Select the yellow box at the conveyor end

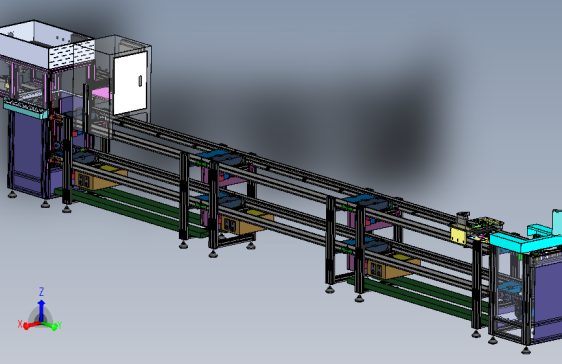point(458,235)
